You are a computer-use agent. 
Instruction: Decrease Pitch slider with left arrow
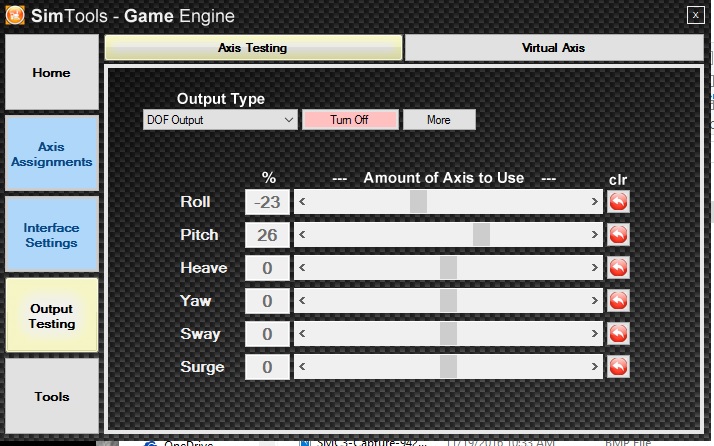point(302,235)
